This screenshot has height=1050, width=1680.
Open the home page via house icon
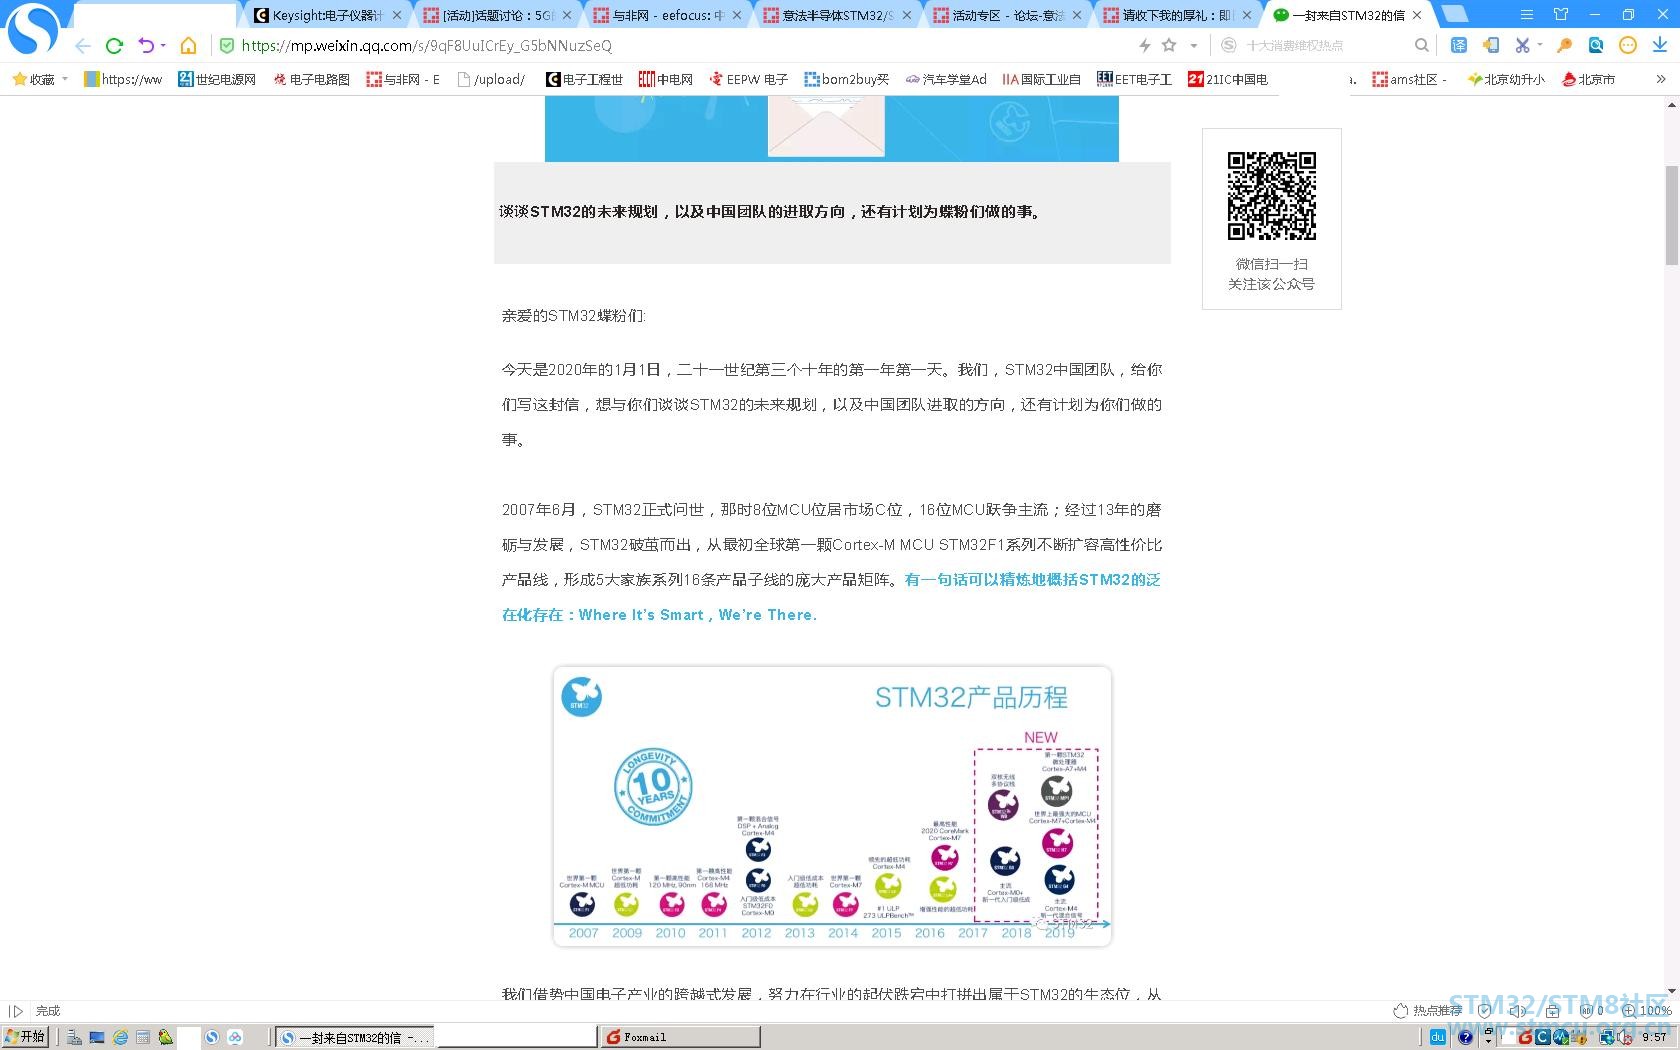[188, 46]
